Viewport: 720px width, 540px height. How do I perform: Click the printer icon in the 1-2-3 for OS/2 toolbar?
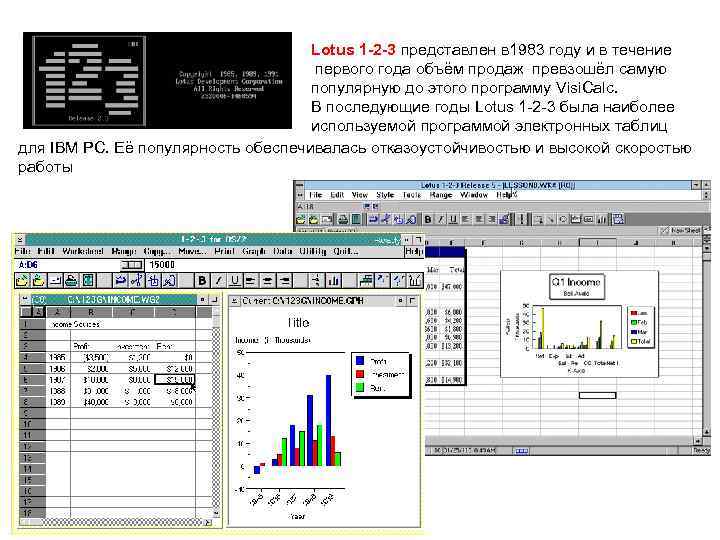pyautogui.click(x=71, y=280)
